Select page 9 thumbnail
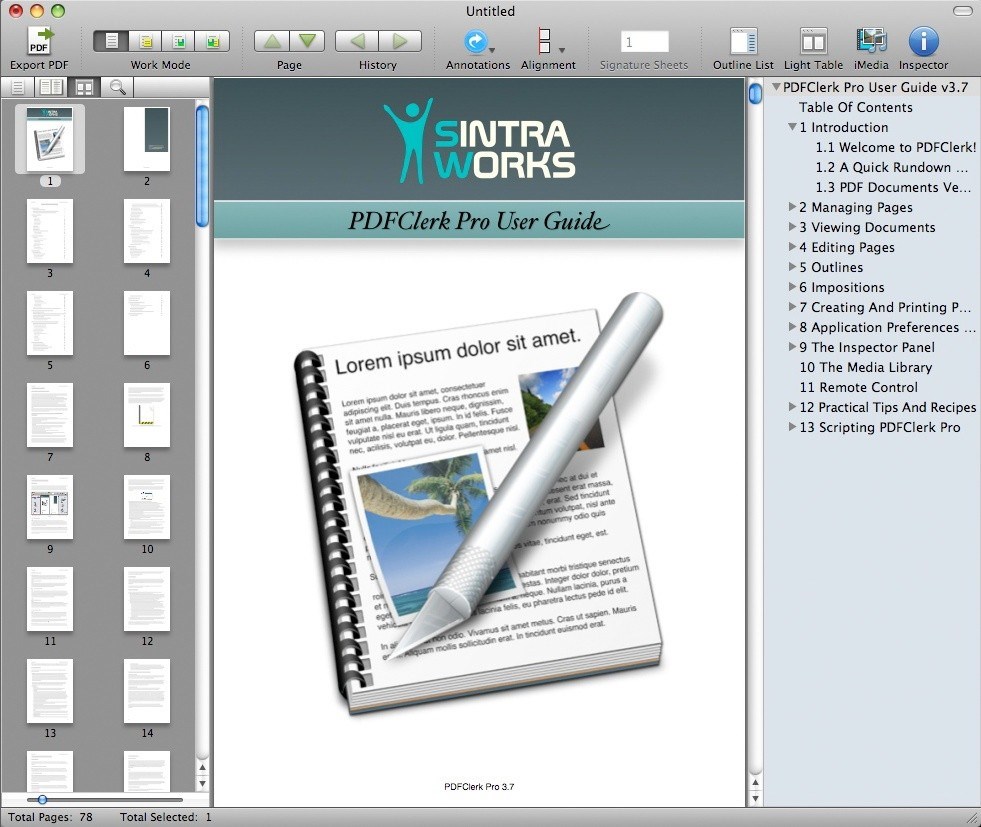 pyautogui.click(x=49, y=507)
